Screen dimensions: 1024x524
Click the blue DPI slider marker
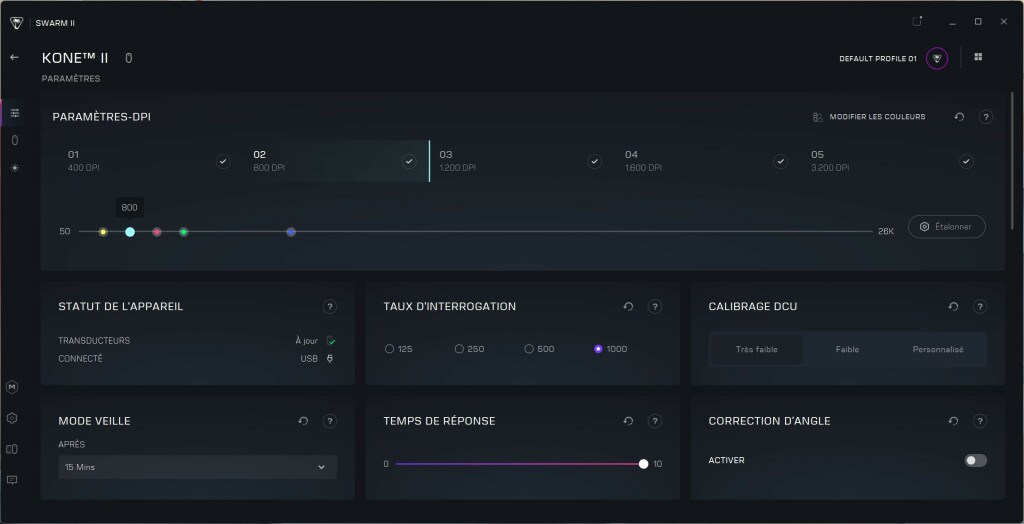(x=291, y=232)
